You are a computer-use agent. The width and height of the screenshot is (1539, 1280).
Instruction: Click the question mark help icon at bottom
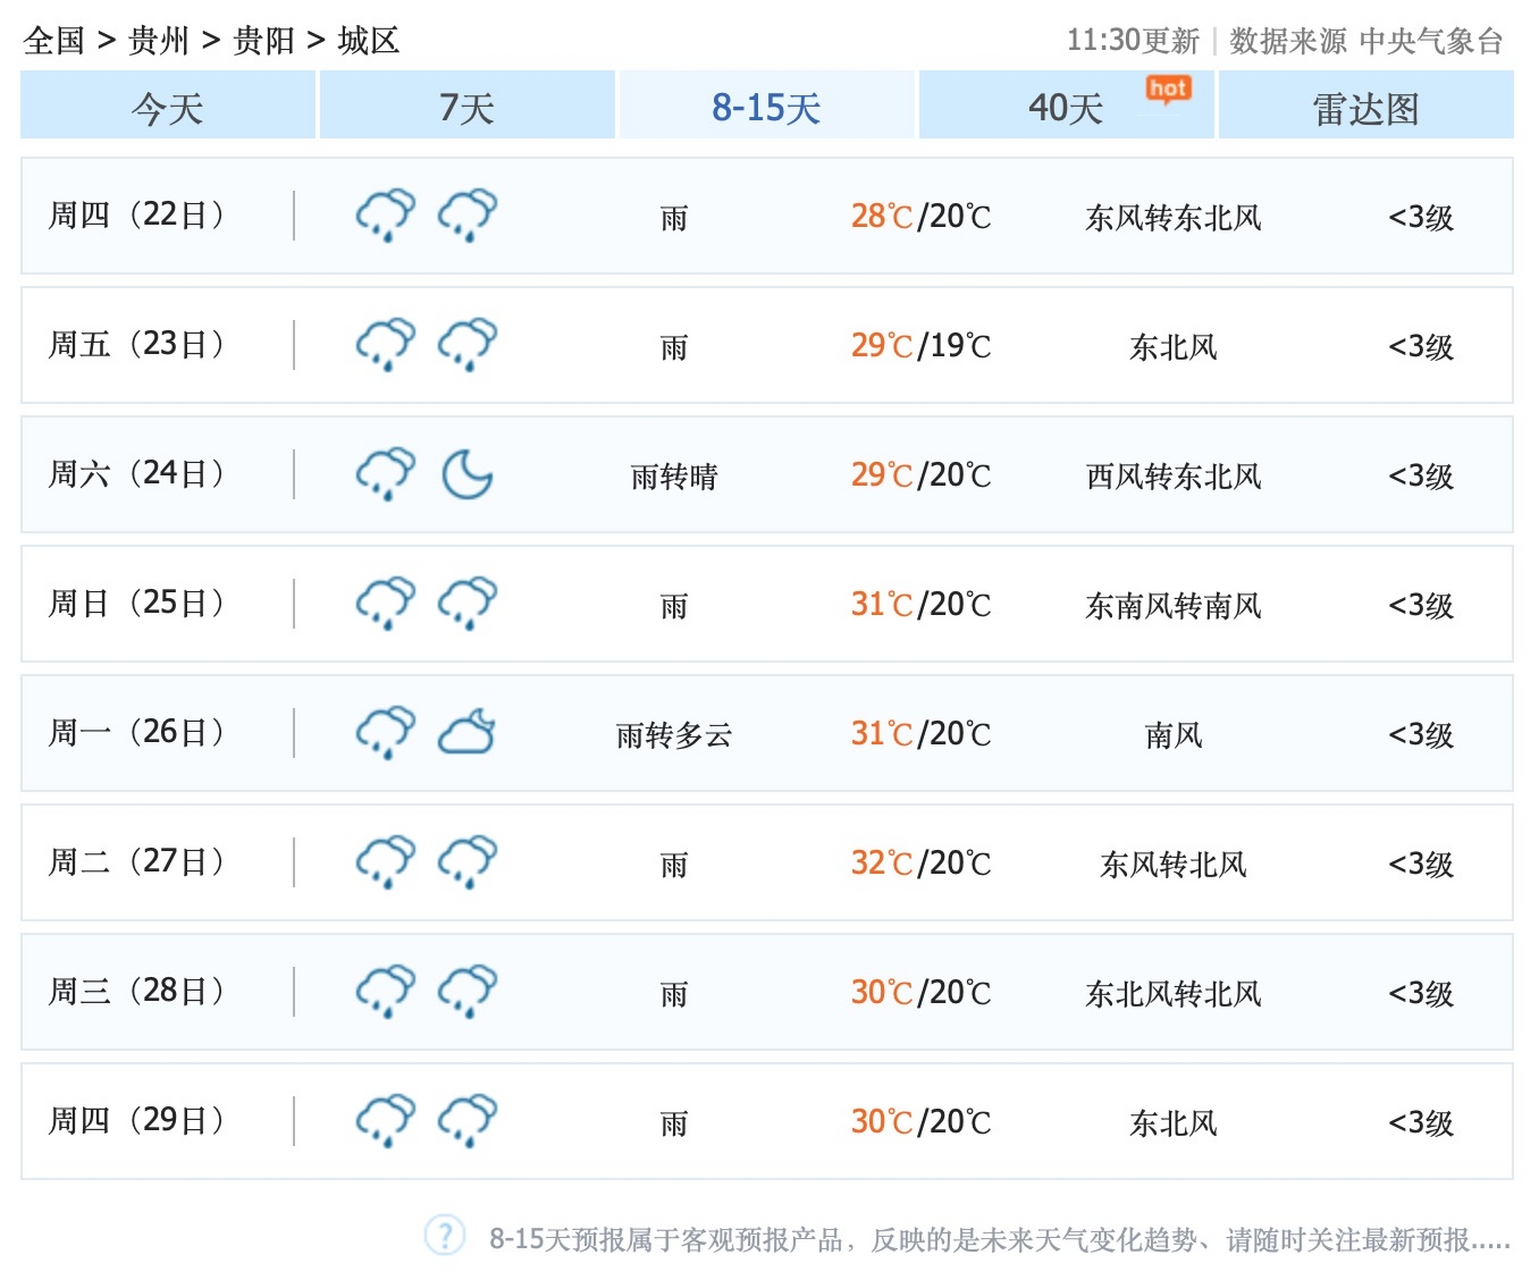coord(443,1237)
